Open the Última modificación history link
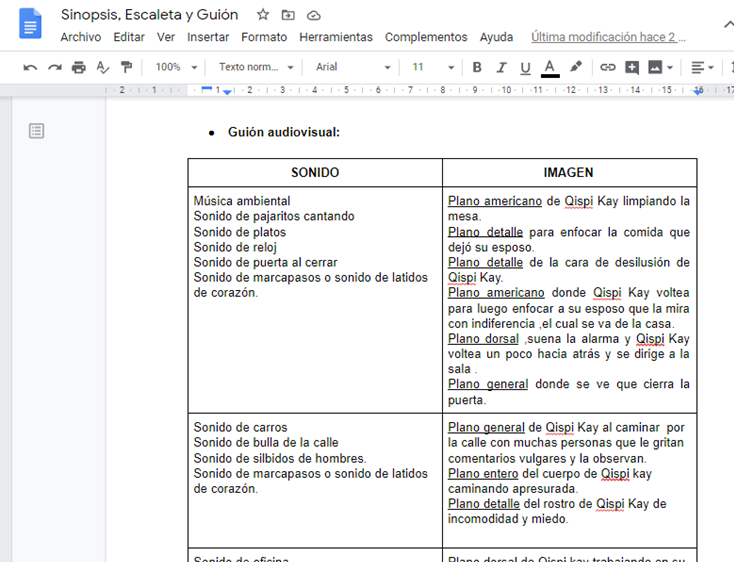 [608, 37]
